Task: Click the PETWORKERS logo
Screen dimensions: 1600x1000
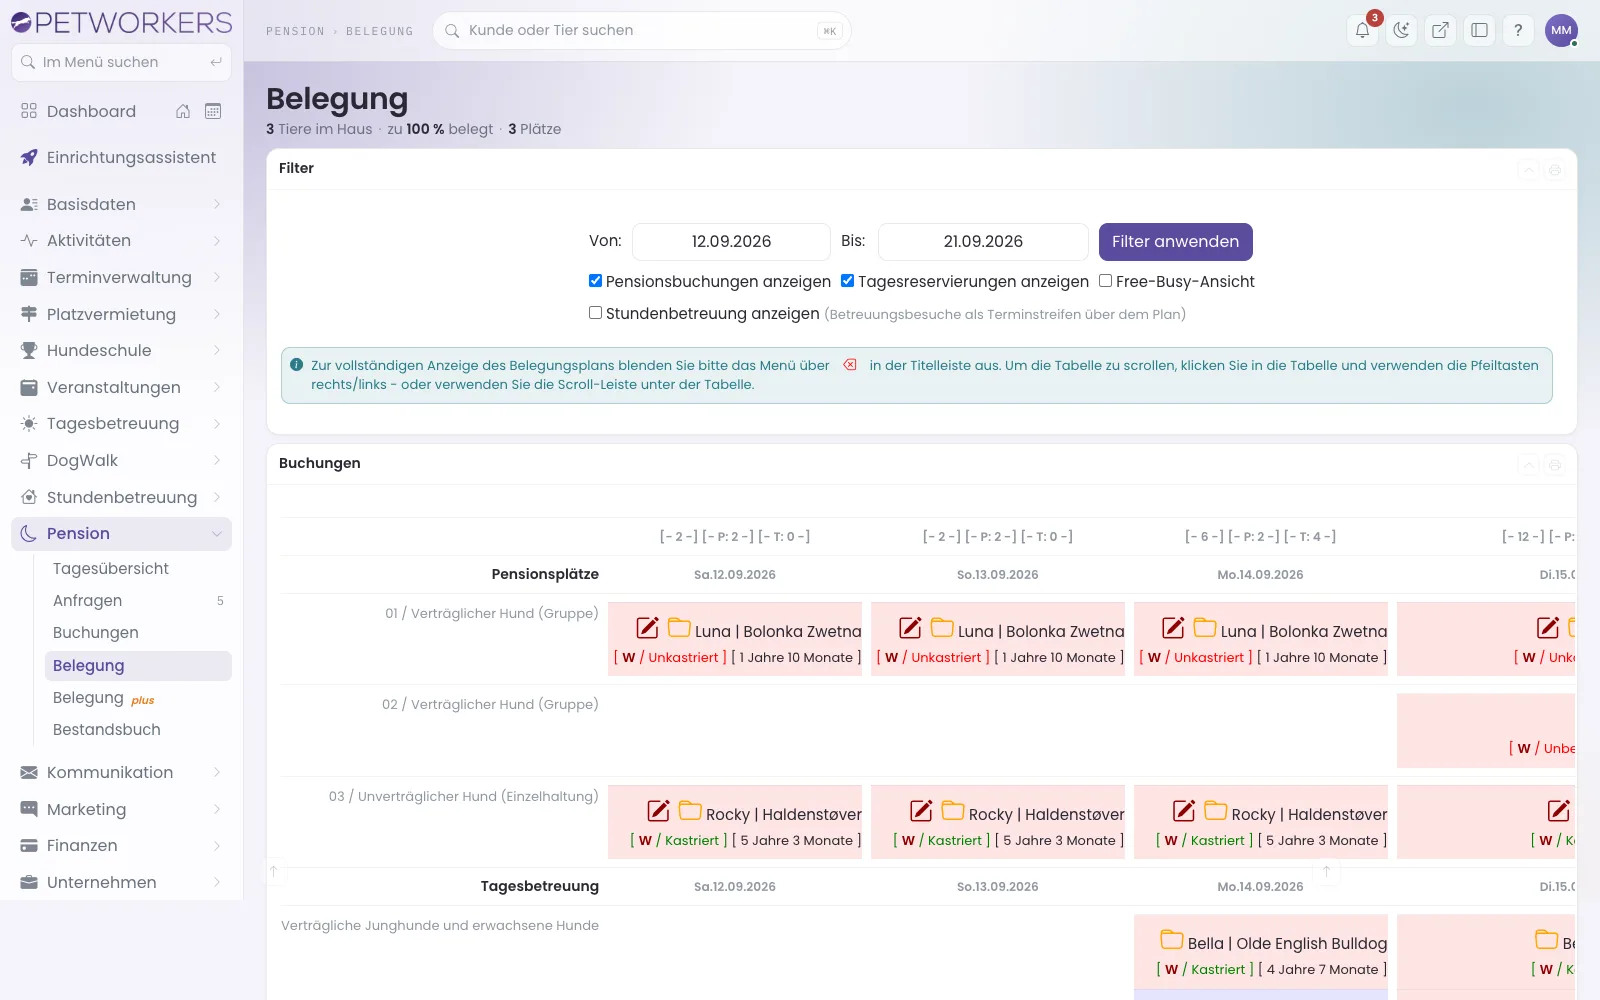Action: (121, 22)
